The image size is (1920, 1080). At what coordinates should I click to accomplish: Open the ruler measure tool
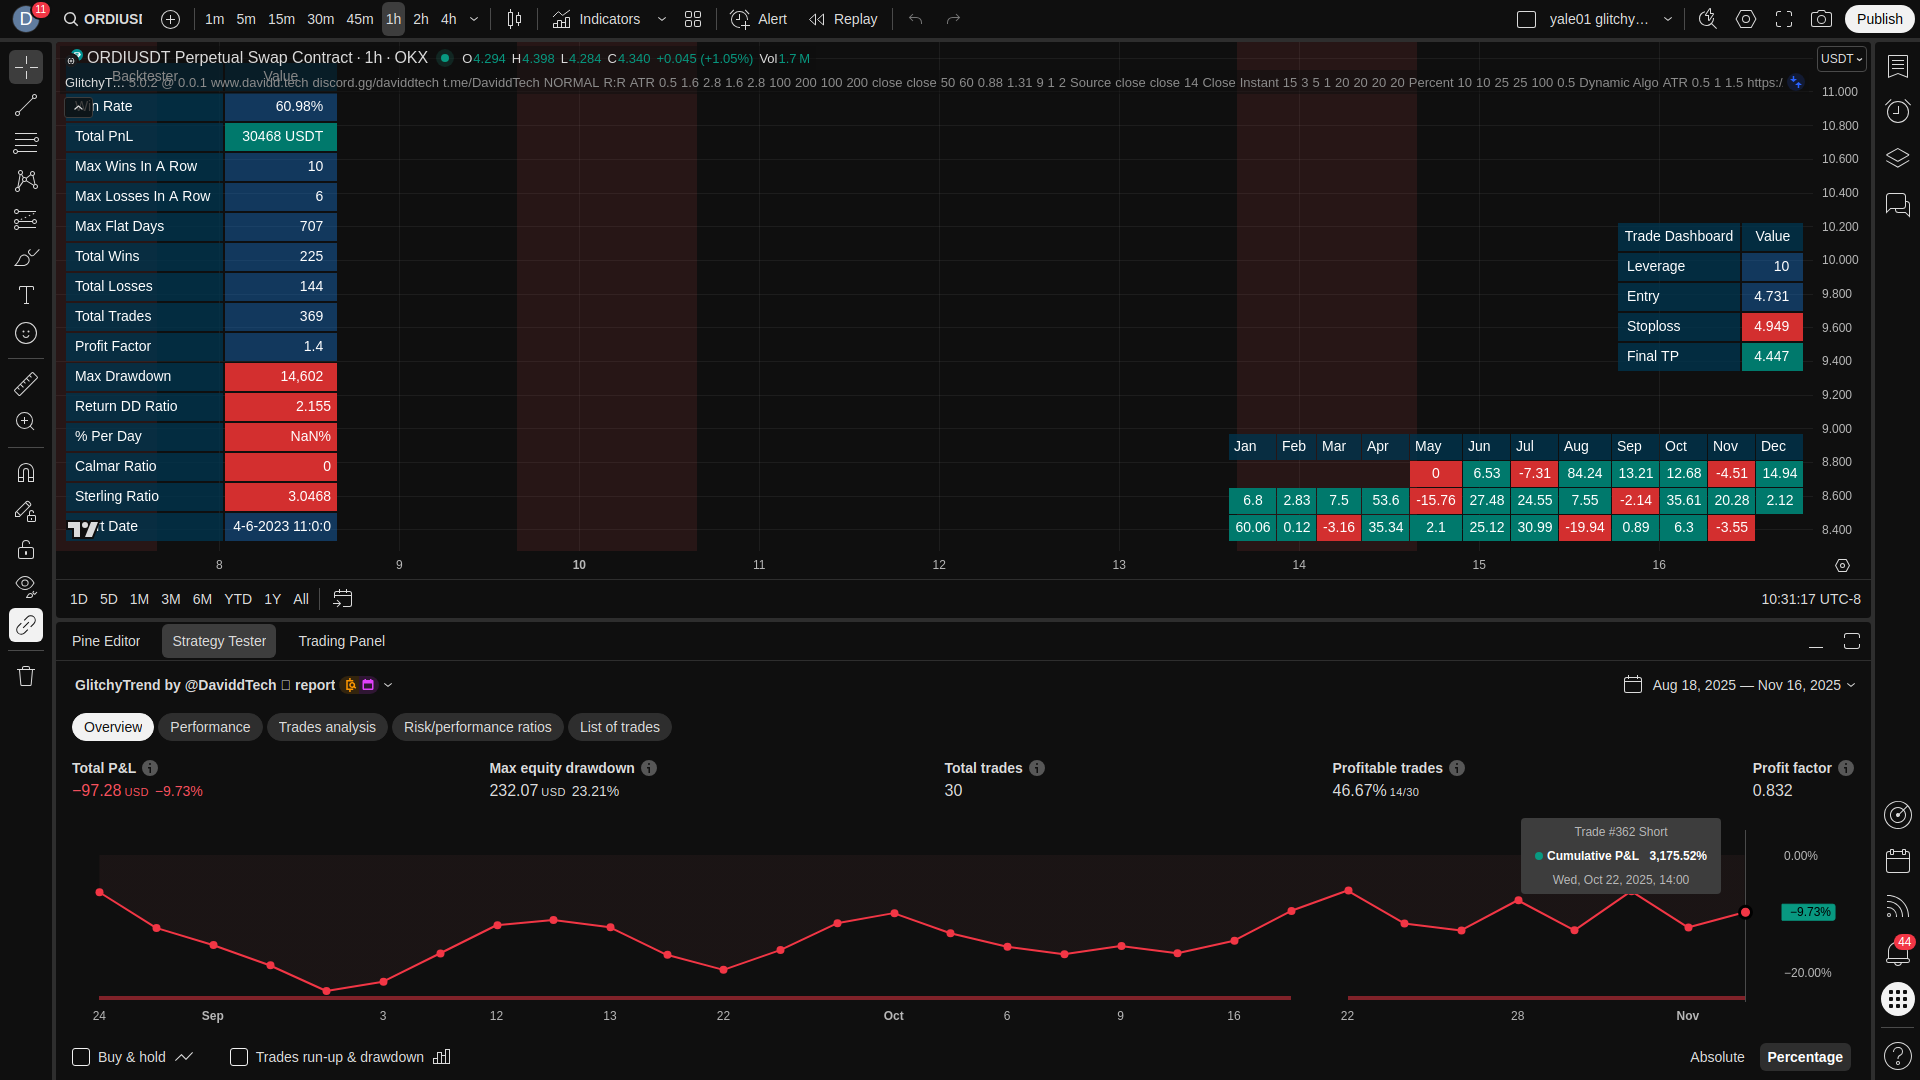(x=26, y=383)
